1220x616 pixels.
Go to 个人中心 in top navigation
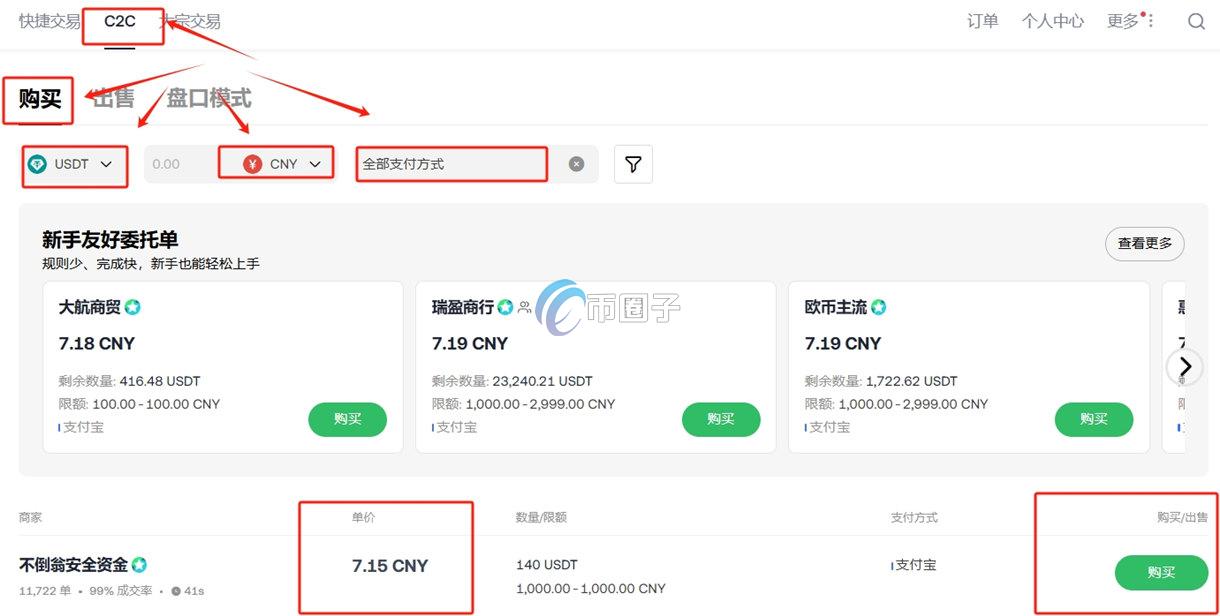tap(1052, 20)
